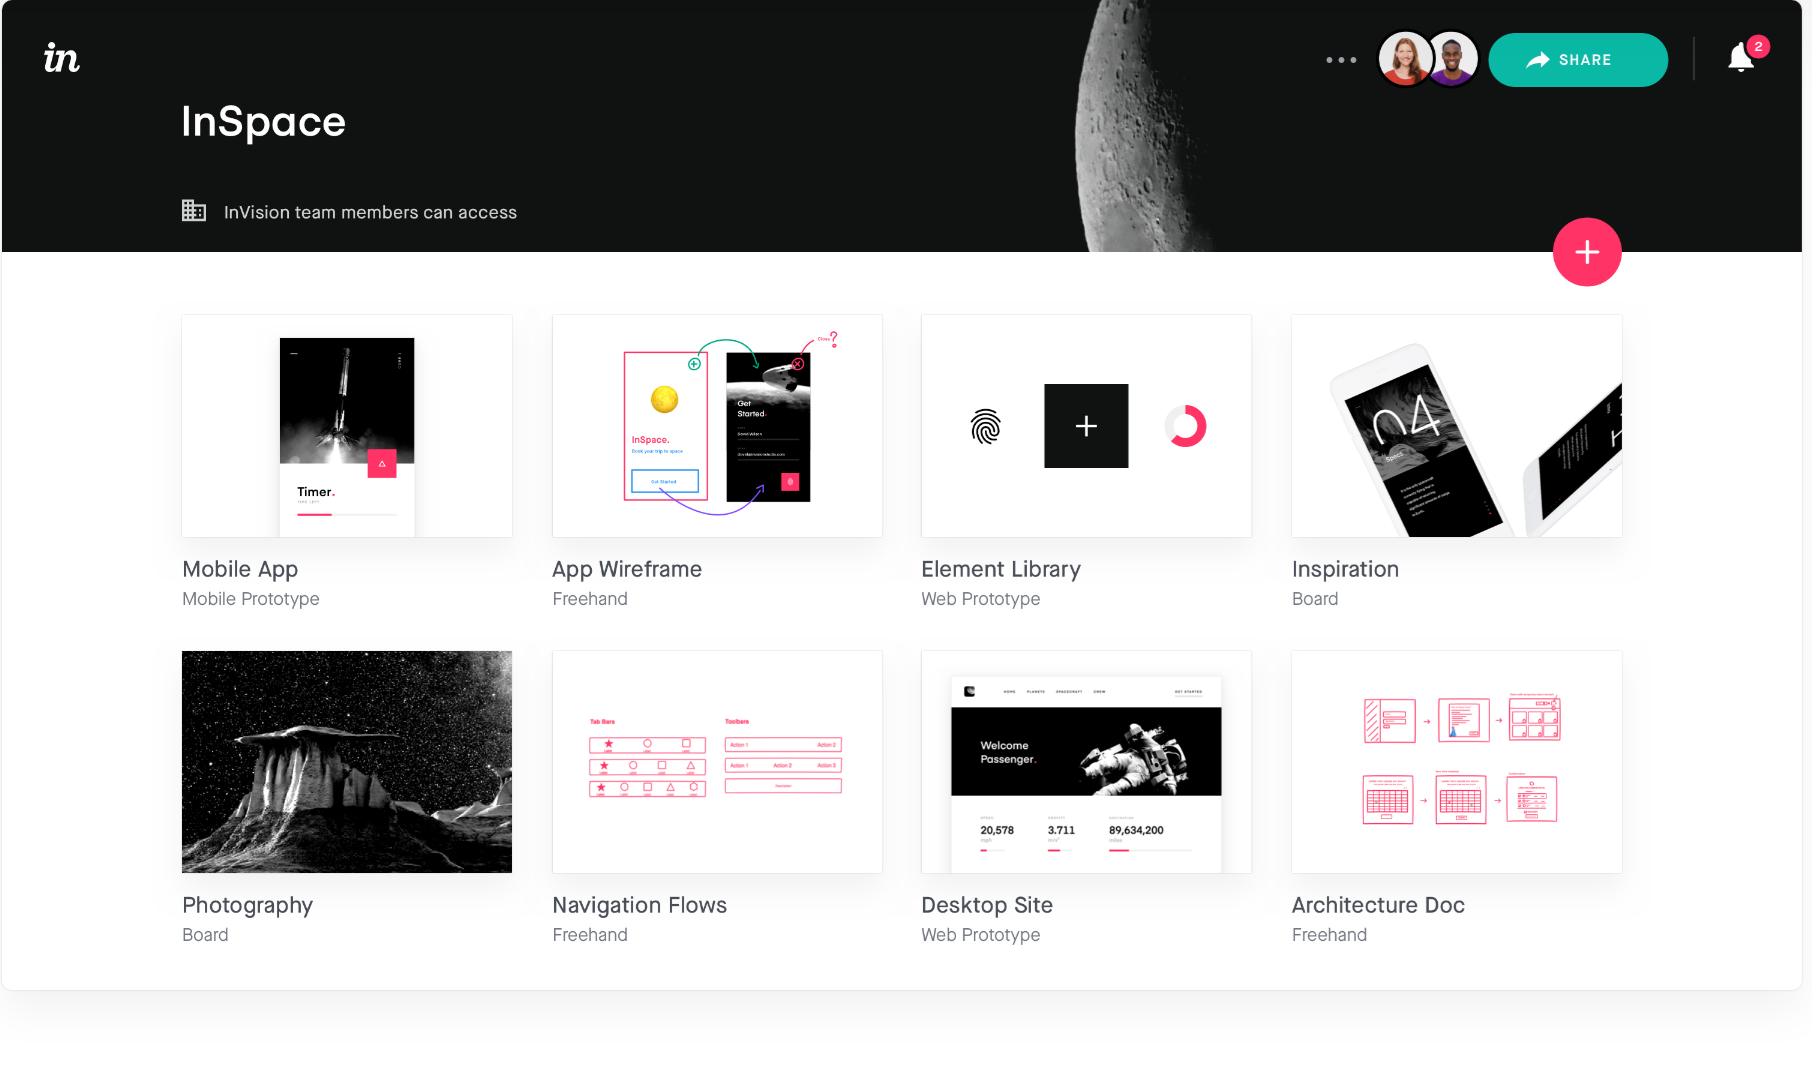
Task: Click 'InVision team members can access' text
Action: [x=370, y=212]
